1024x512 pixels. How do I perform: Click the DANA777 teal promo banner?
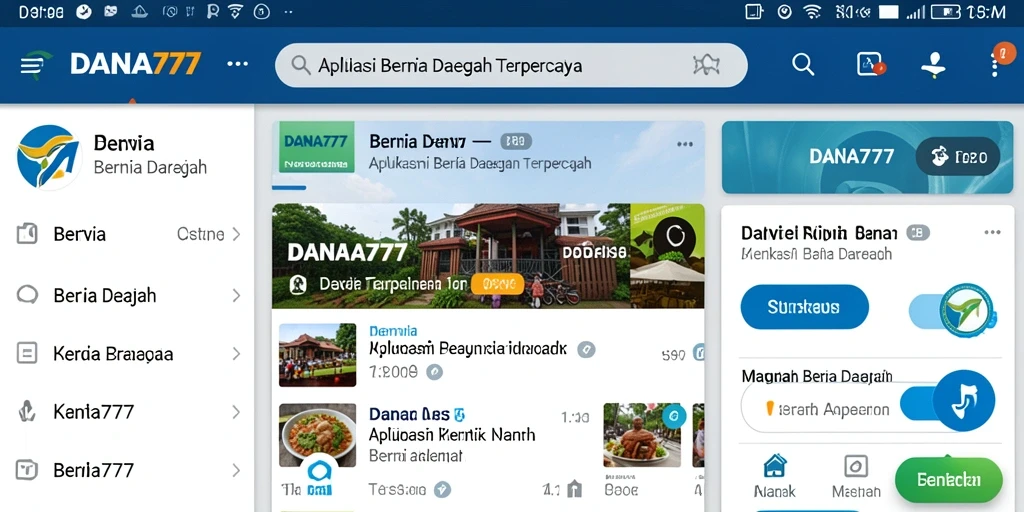867,157
